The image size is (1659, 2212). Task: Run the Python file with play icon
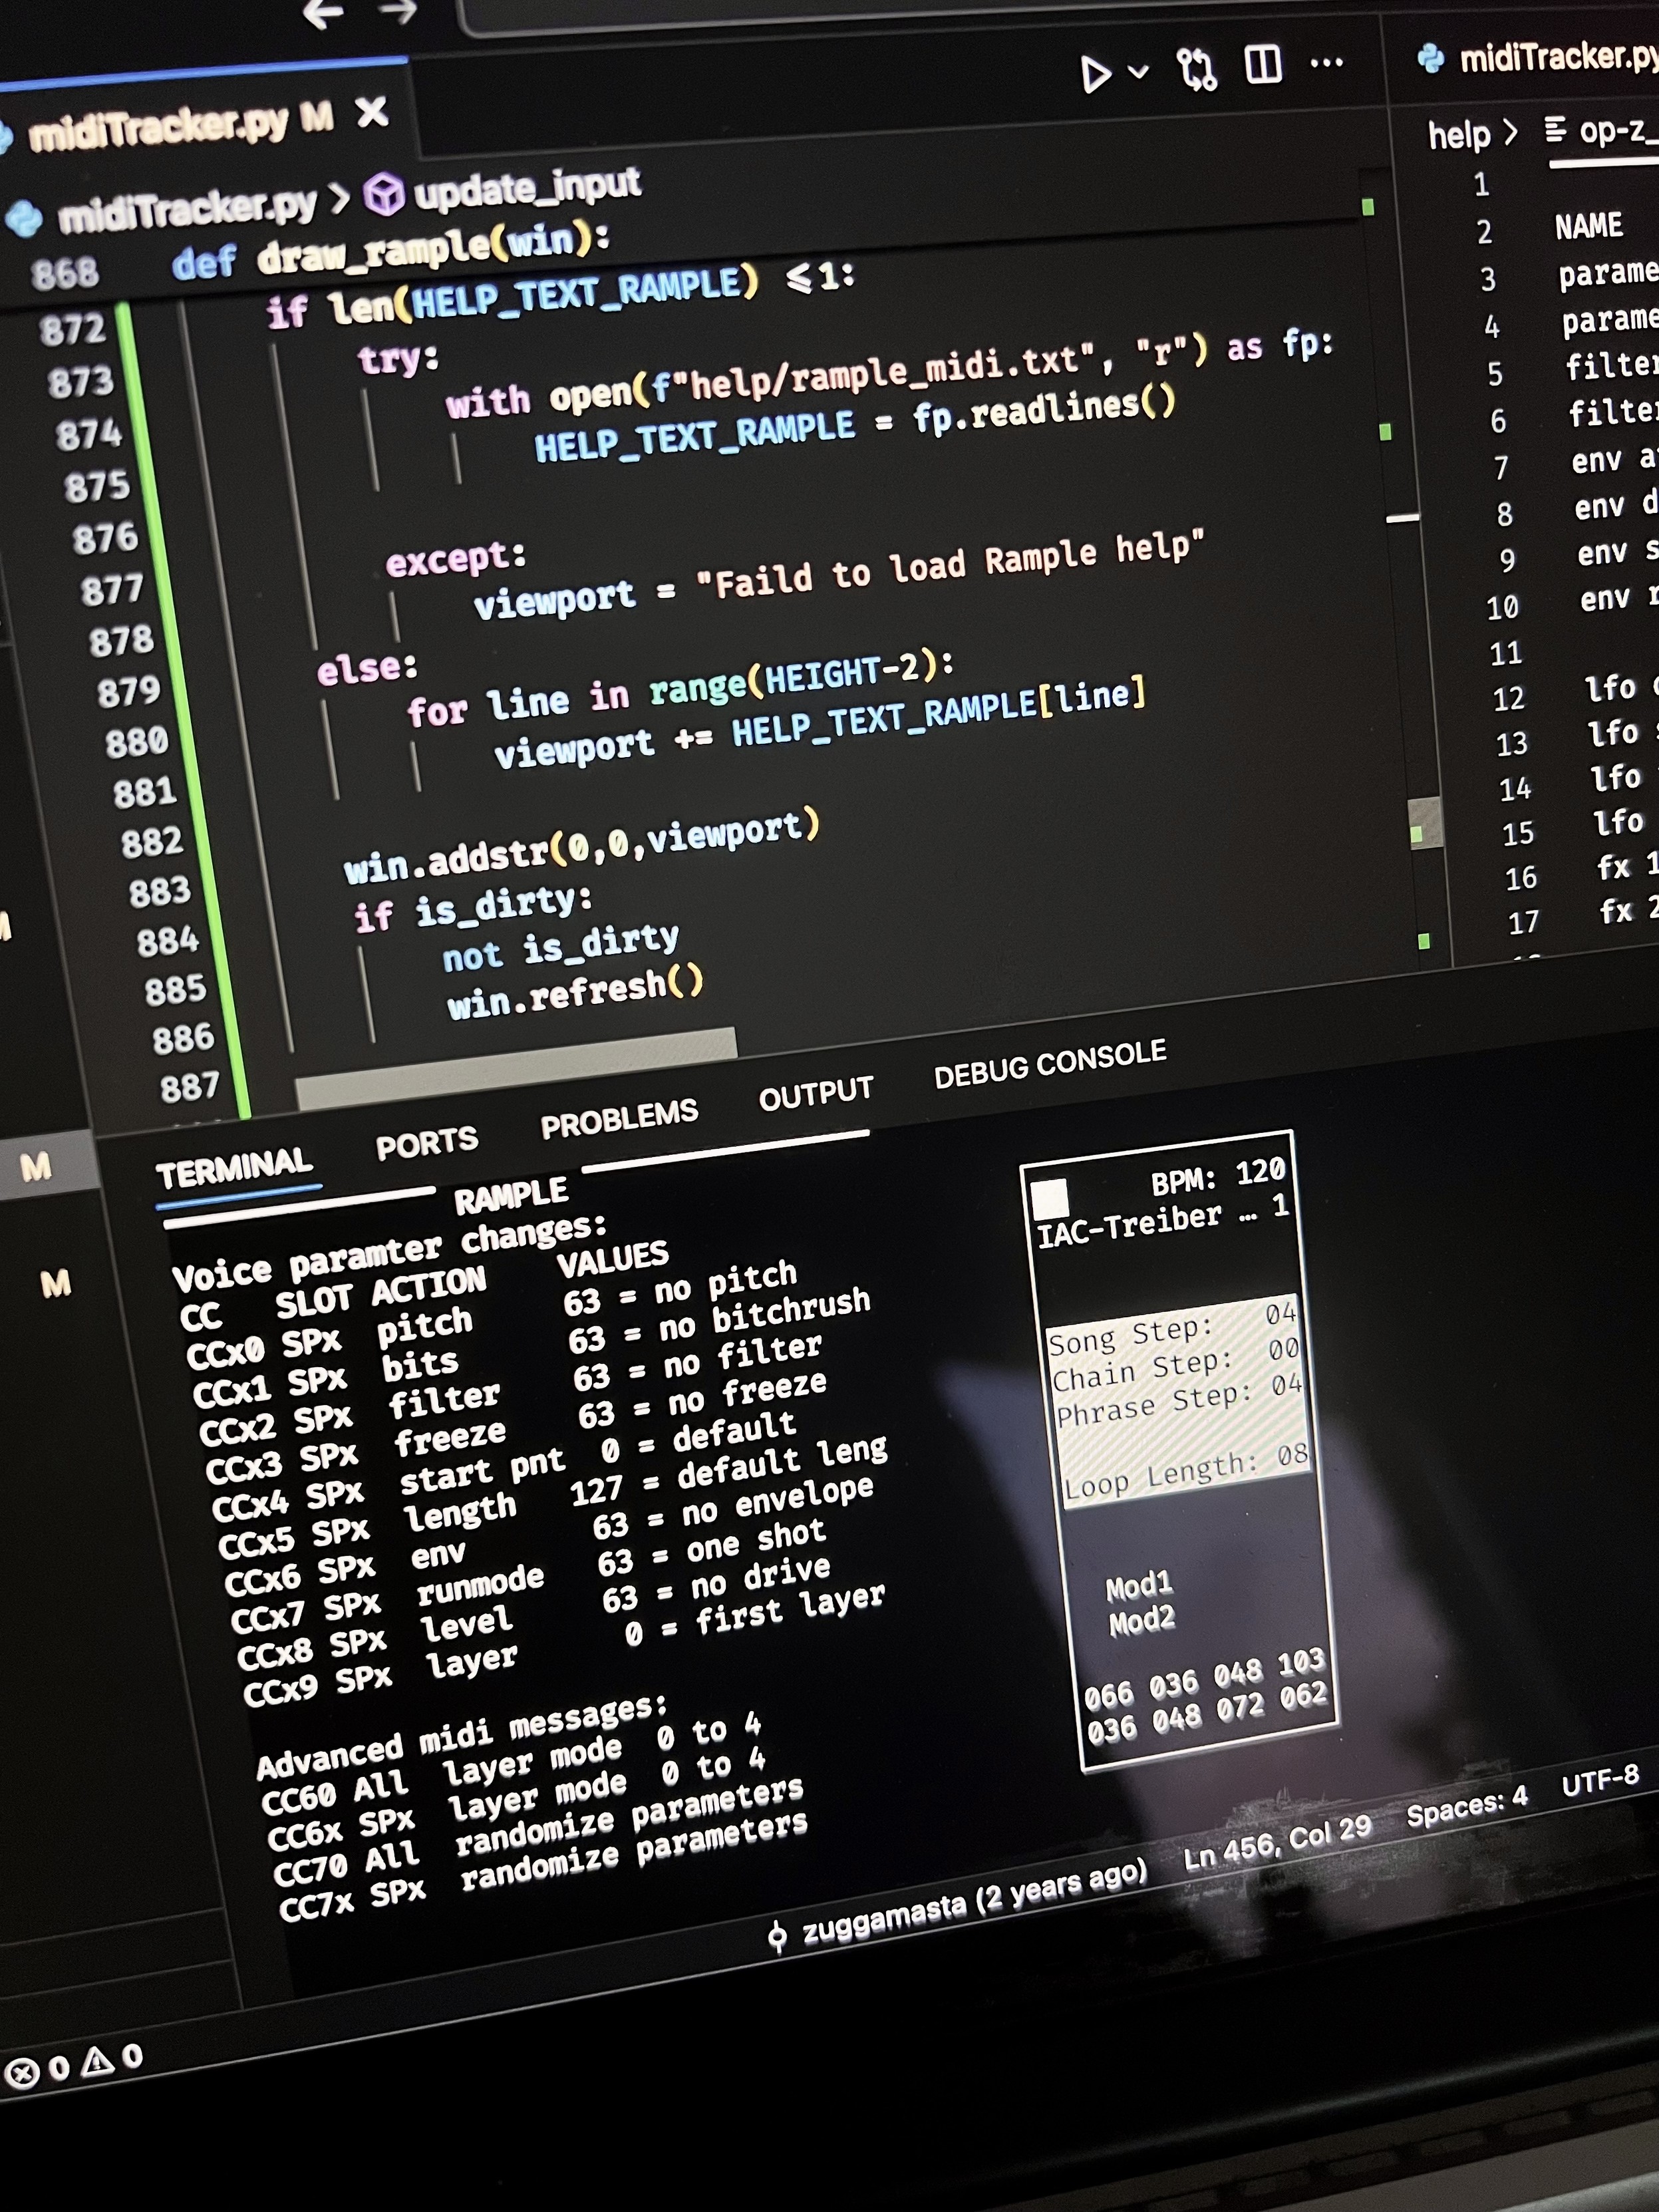click(x=1095, y=75)
